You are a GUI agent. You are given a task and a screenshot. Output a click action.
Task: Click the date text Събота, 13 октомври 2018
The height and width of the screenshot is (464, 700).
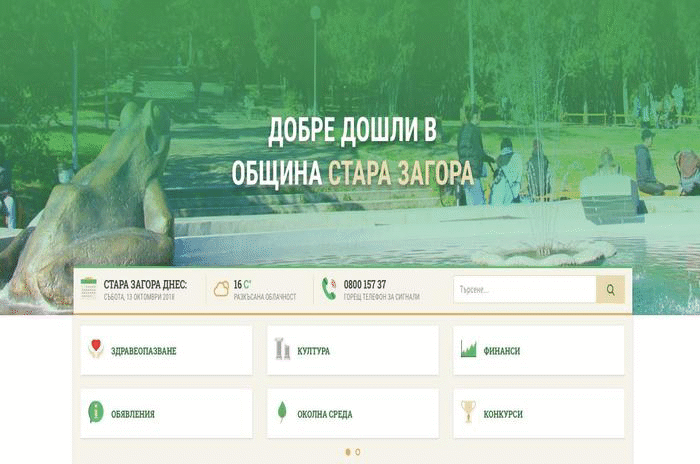pos(139,297)
